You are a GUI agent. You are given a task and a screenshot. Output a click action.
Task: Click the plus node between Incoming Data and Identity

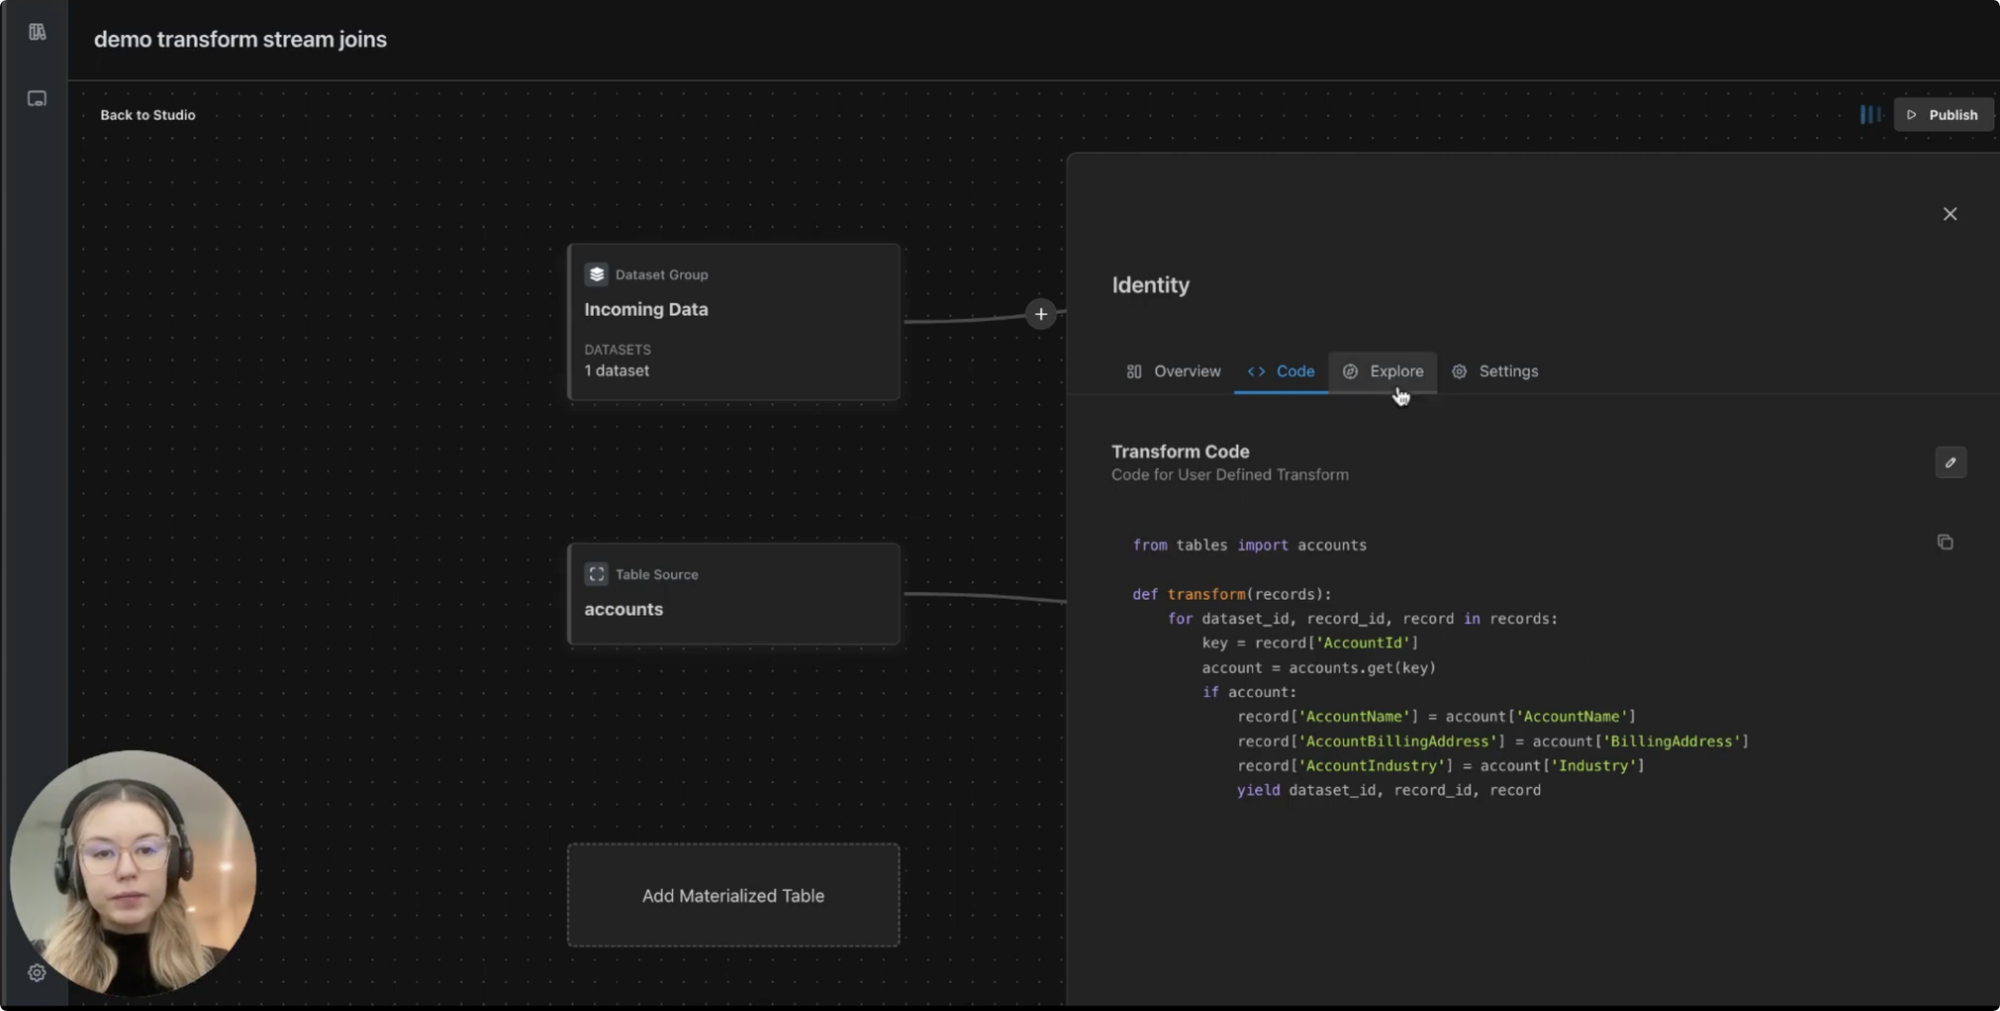[1041, 314]
